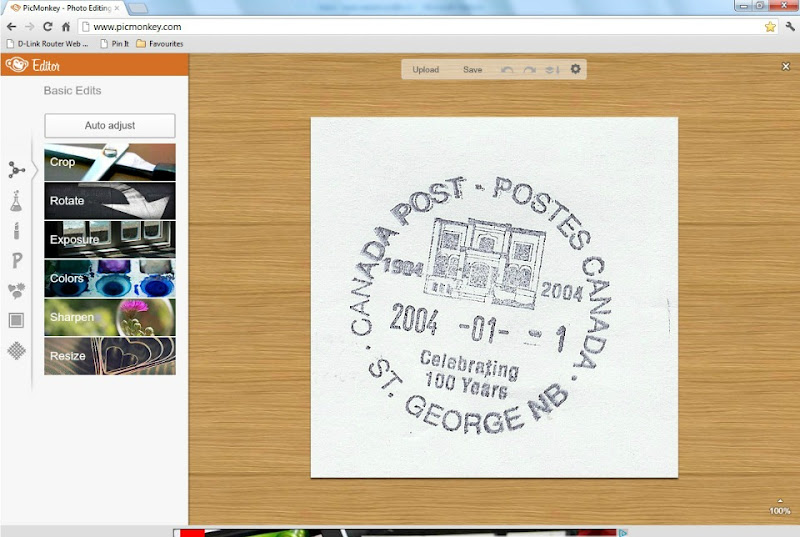Close the editor with the X icon

point(786,66)
